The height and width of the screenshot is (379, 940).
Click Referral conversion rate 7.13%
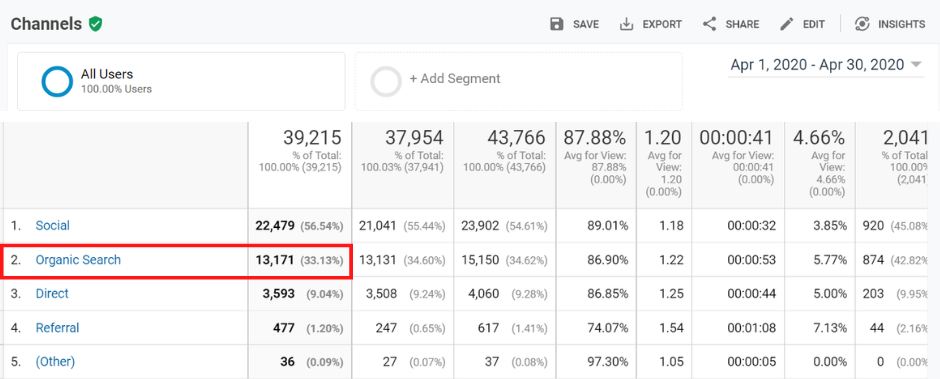pyautogui.click(x=830, y=328)
